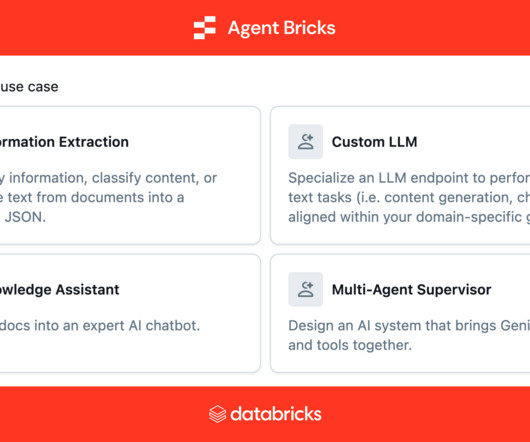The image size is (530, 442).
Task: Click 'text tasks (i.e. content generation' line
Action: (409, 198)
